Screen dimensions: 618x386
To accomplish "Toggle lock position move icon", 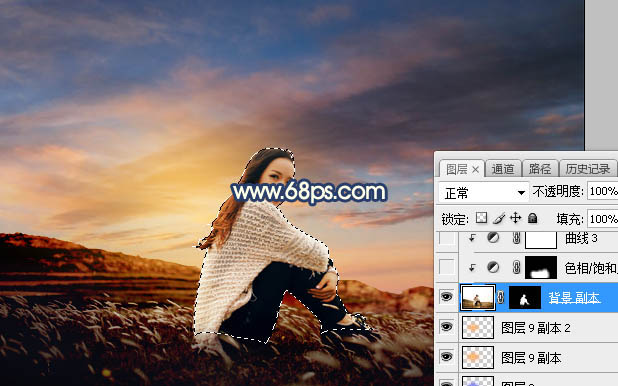I will click(x=516, y=218).
